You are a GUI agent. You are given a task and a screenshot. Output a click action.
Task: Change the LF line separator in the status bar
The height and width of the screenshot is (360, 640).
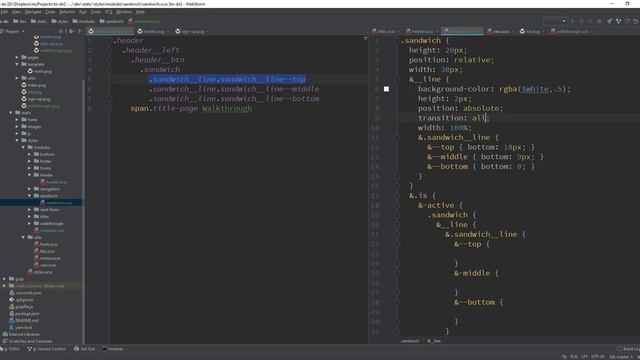click(584, 357)
